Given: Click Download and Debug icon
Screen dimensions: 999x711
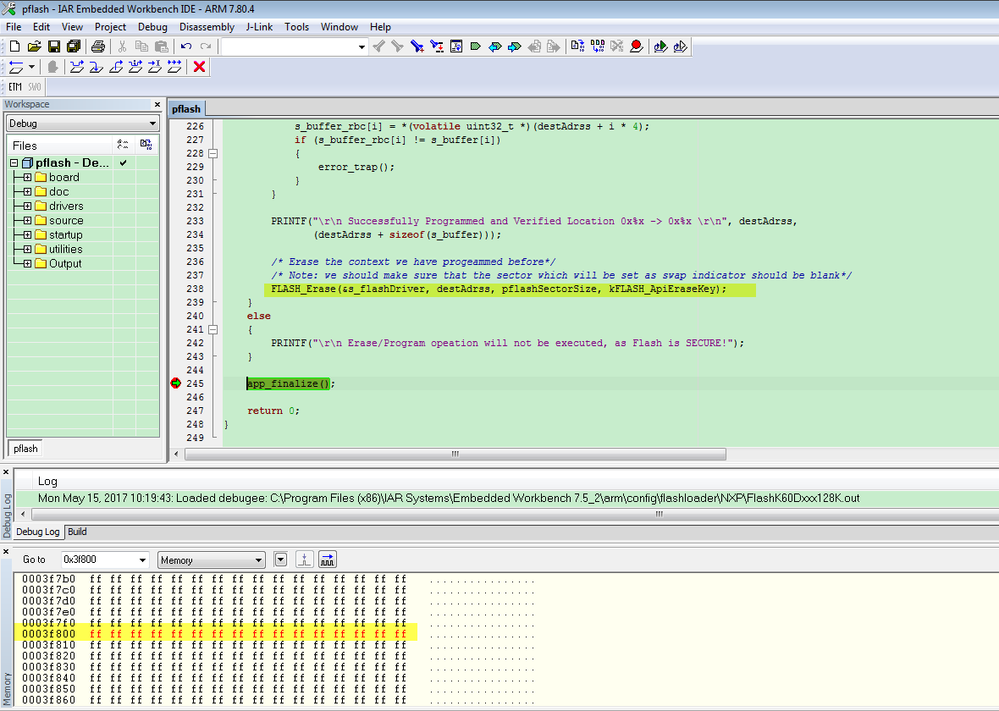Looking at the screenshot, I should (661, 46).
